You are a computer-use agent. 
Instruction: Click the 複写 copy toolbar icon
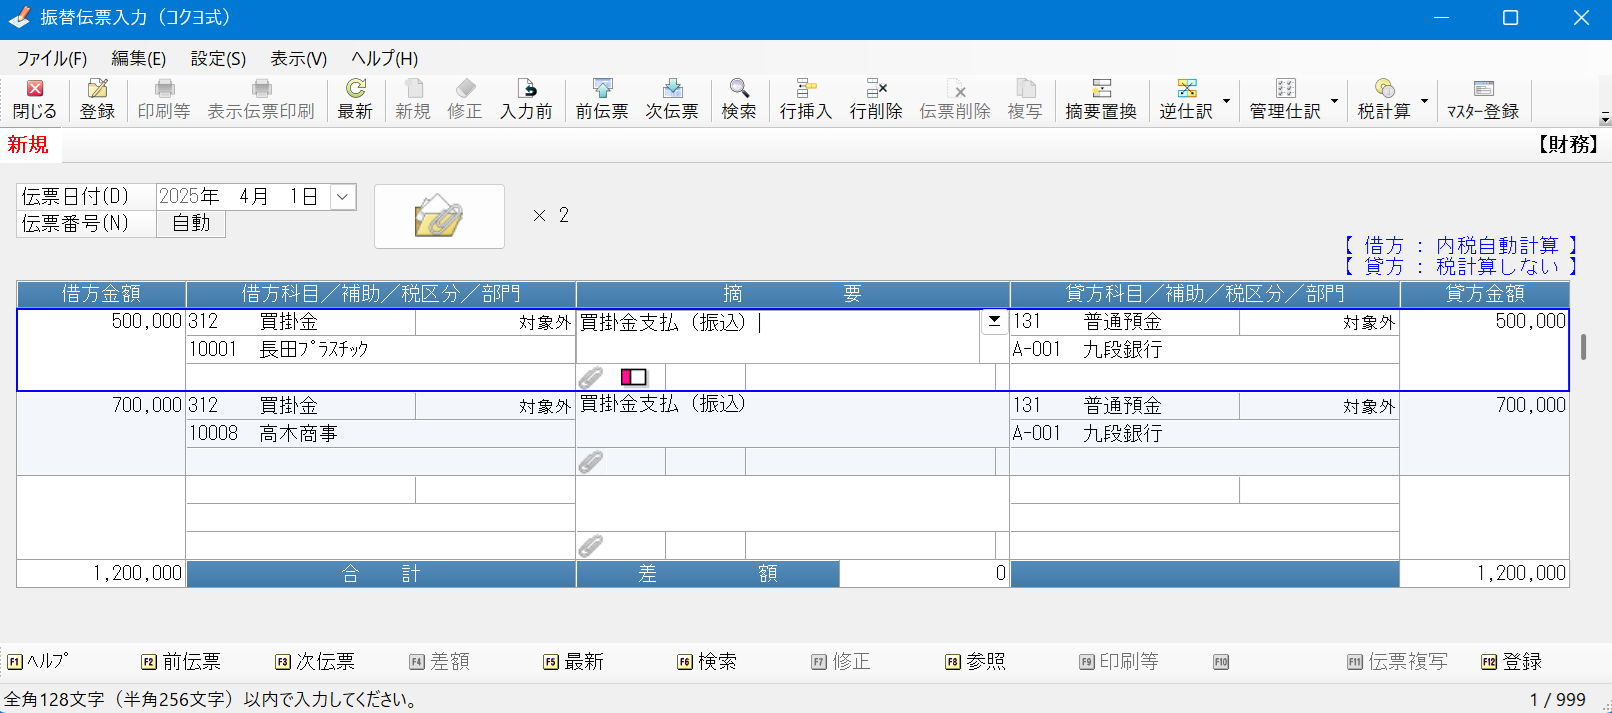pos(1025,100)
